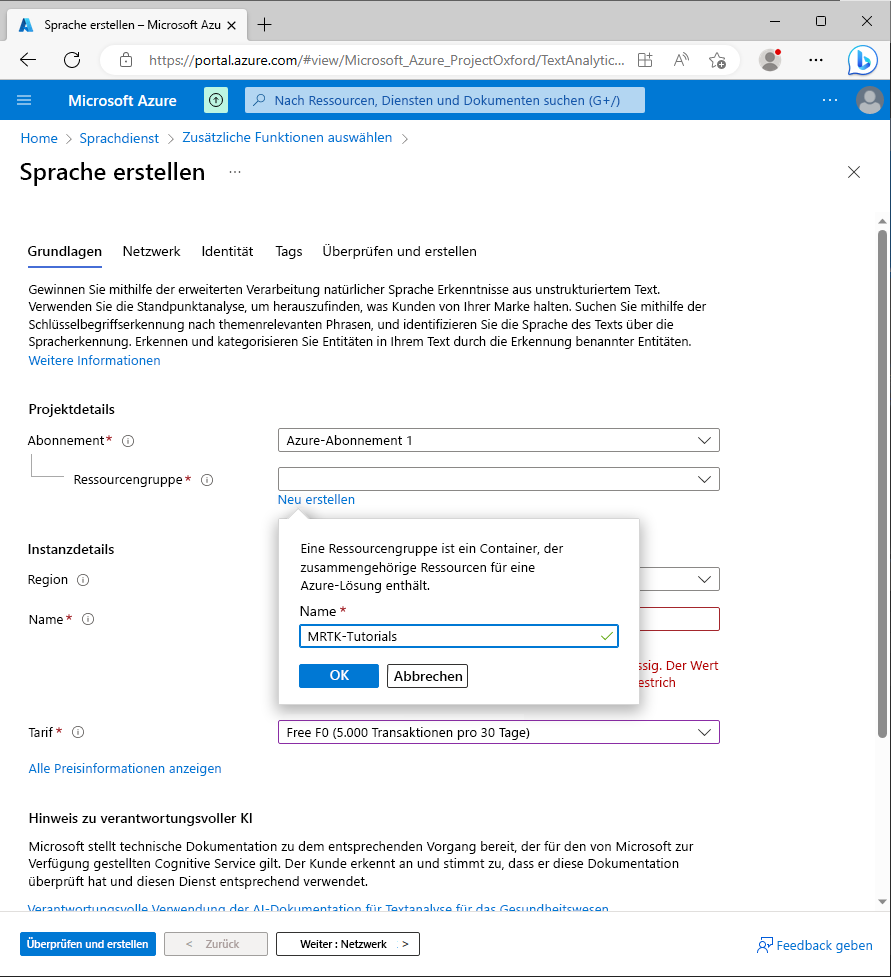This screenshot has width=891, height=977.
Task: Open the Azure header more options ellipsis
Action: coord(830,100)
